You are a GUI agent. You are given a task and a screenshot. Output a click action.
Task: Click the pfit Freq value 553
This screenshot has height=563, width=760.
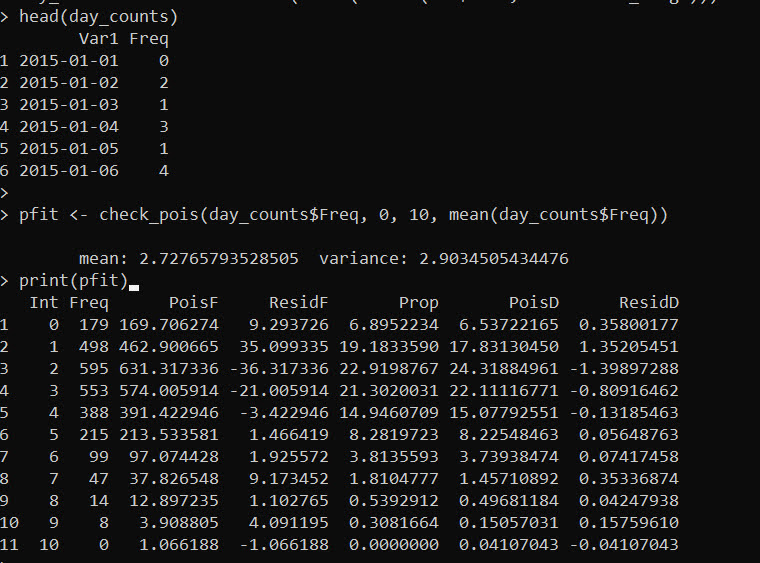pos(94,391)
